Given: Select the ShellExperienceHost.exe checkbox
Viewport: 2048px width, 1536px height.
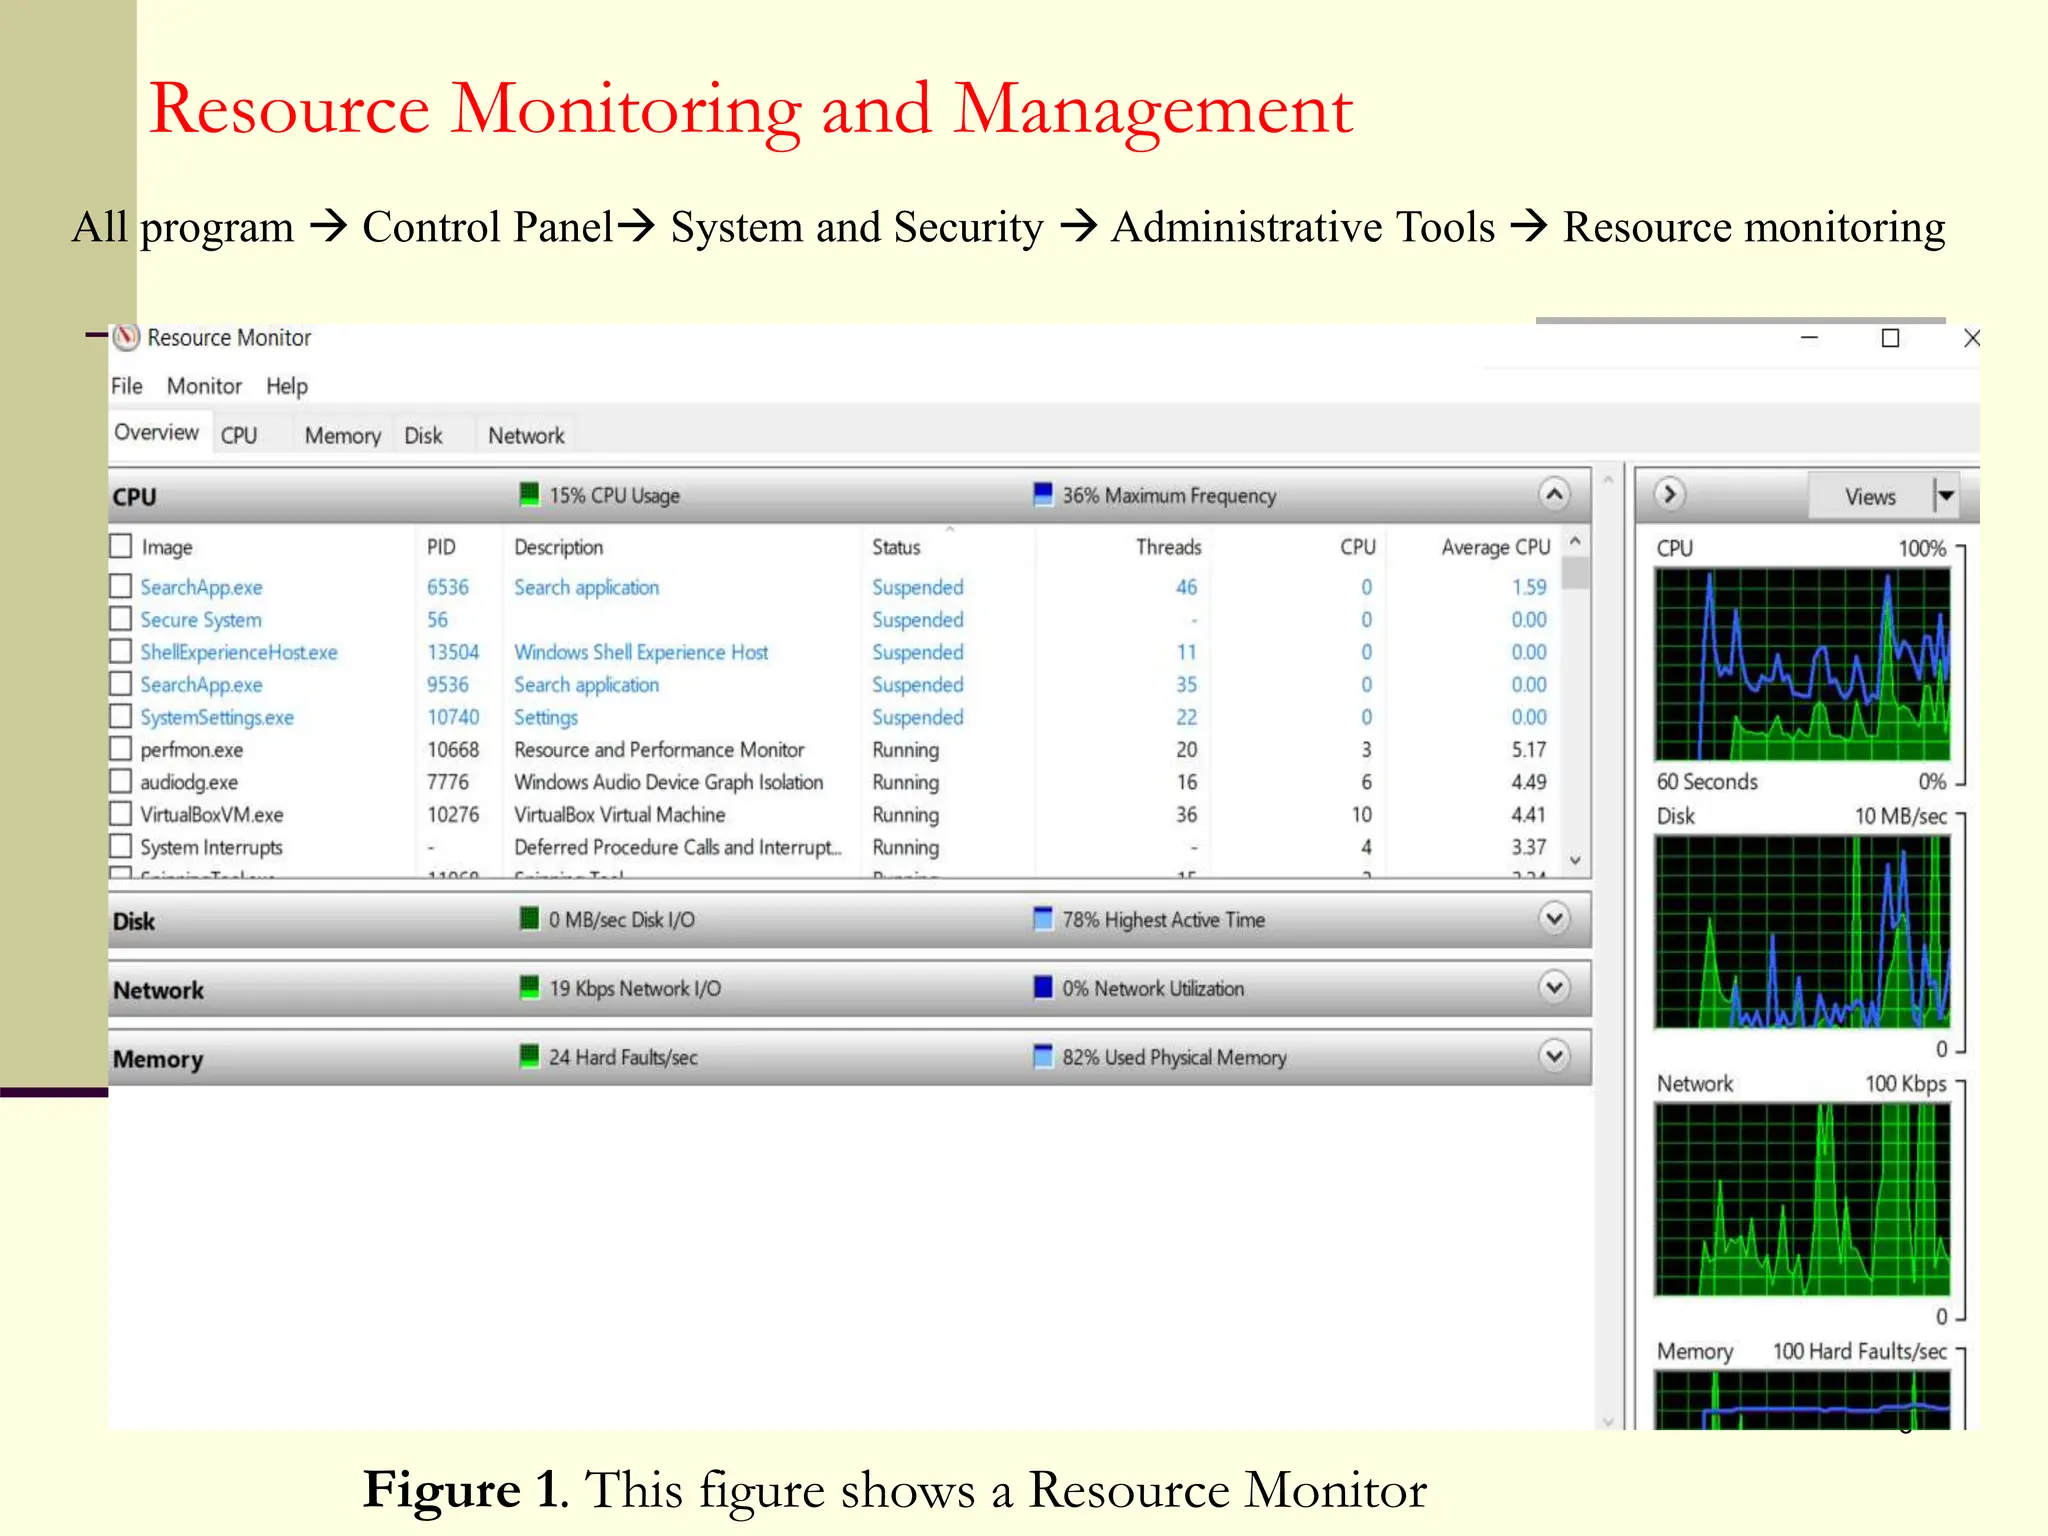Looking at the screenshot, I should pos(120,651).
